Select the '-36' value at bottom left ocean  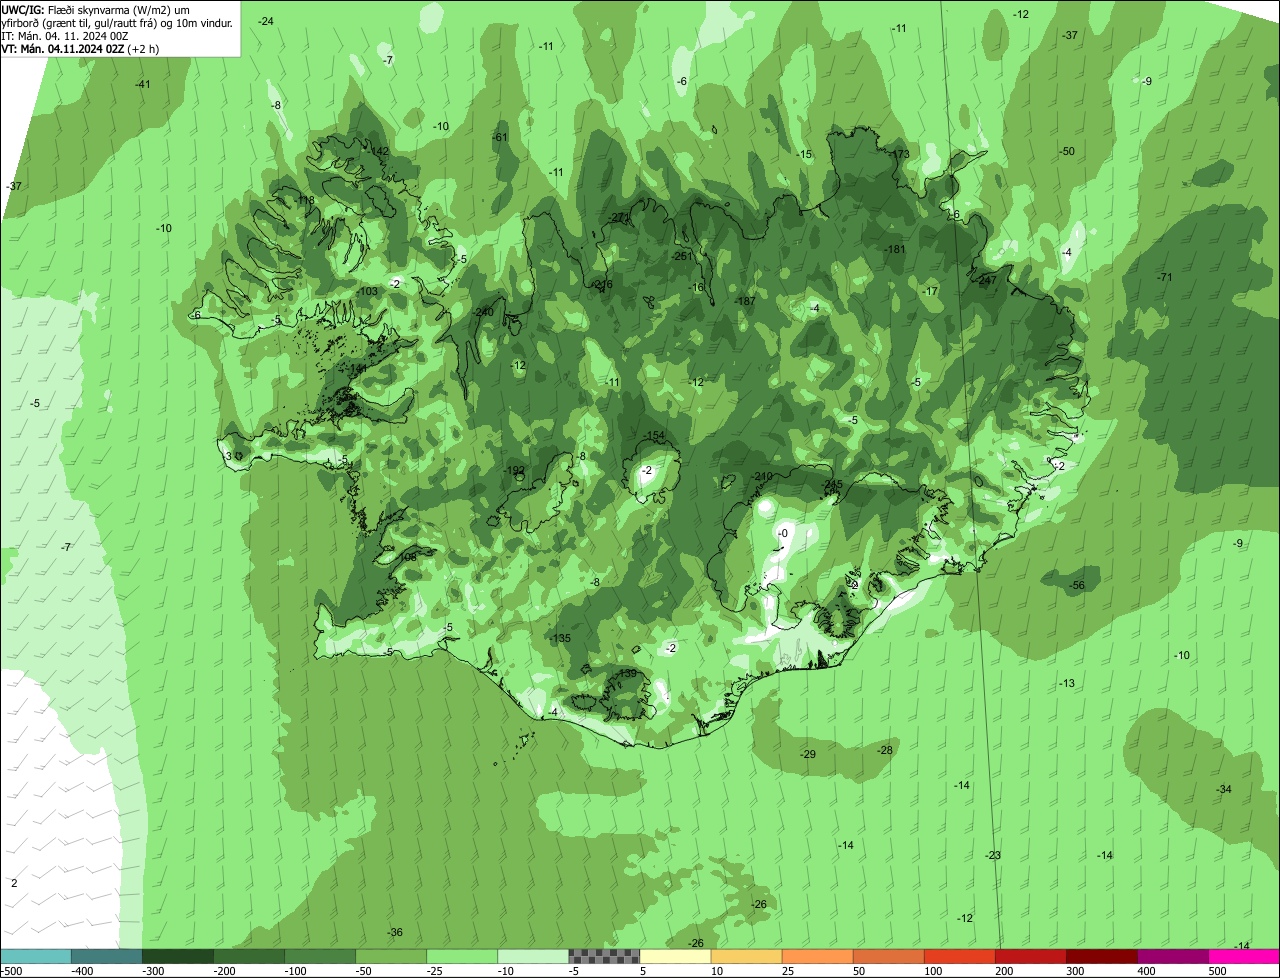point(395,932)
